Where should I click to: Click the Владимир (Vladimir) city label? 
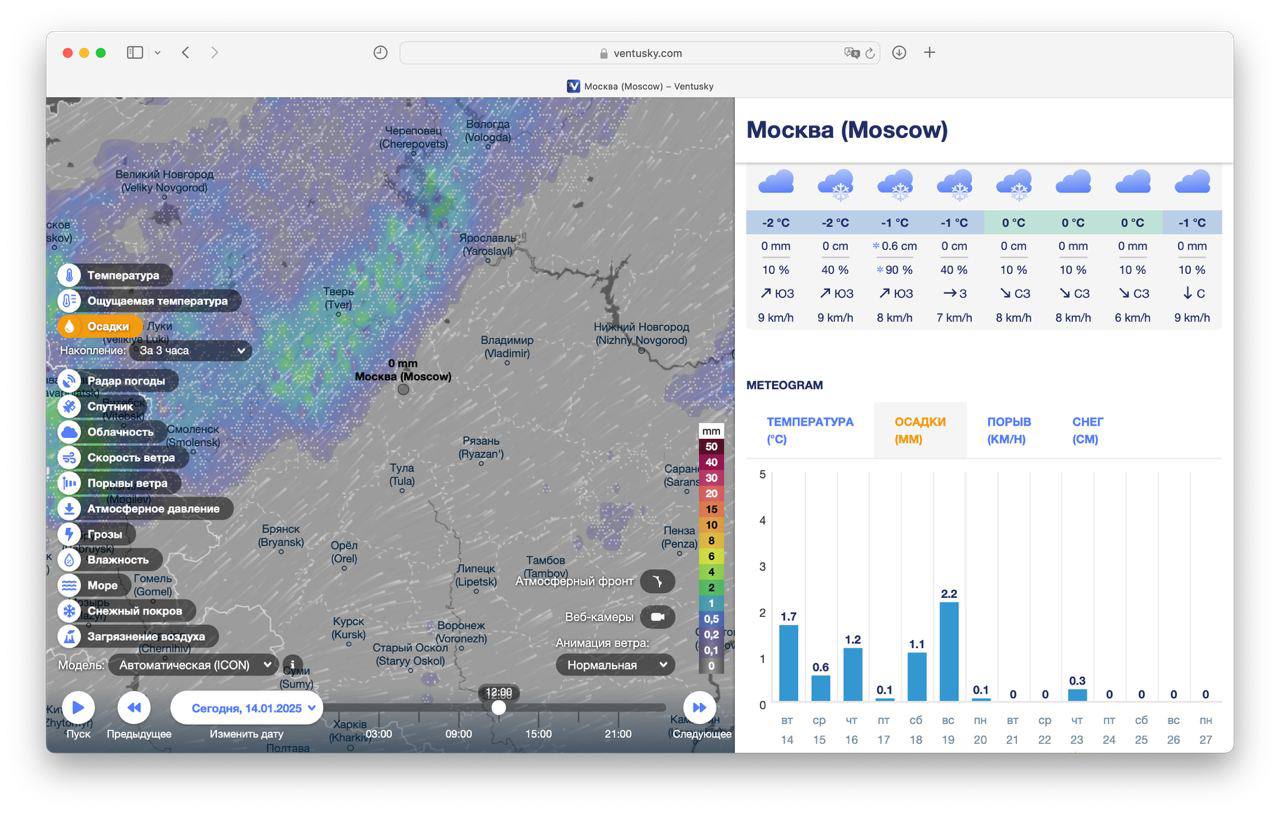(x=507, y=347)
